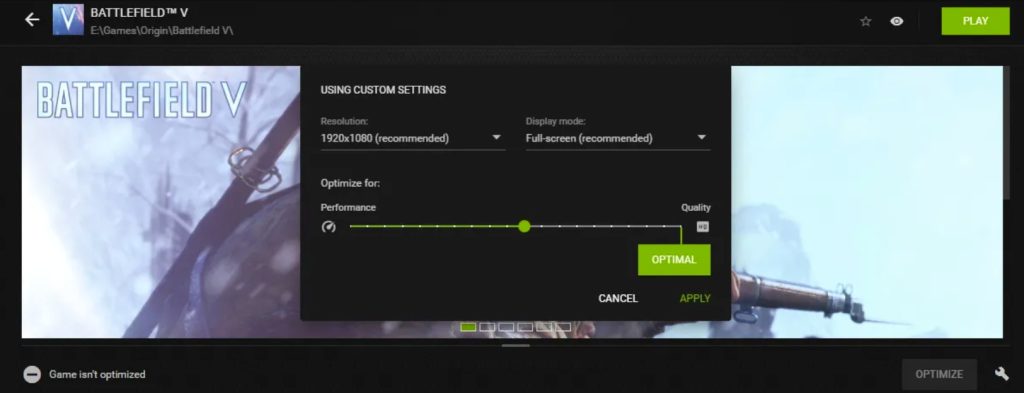
Task: Go back using the left arrow
Action: [x=32, y=20]
